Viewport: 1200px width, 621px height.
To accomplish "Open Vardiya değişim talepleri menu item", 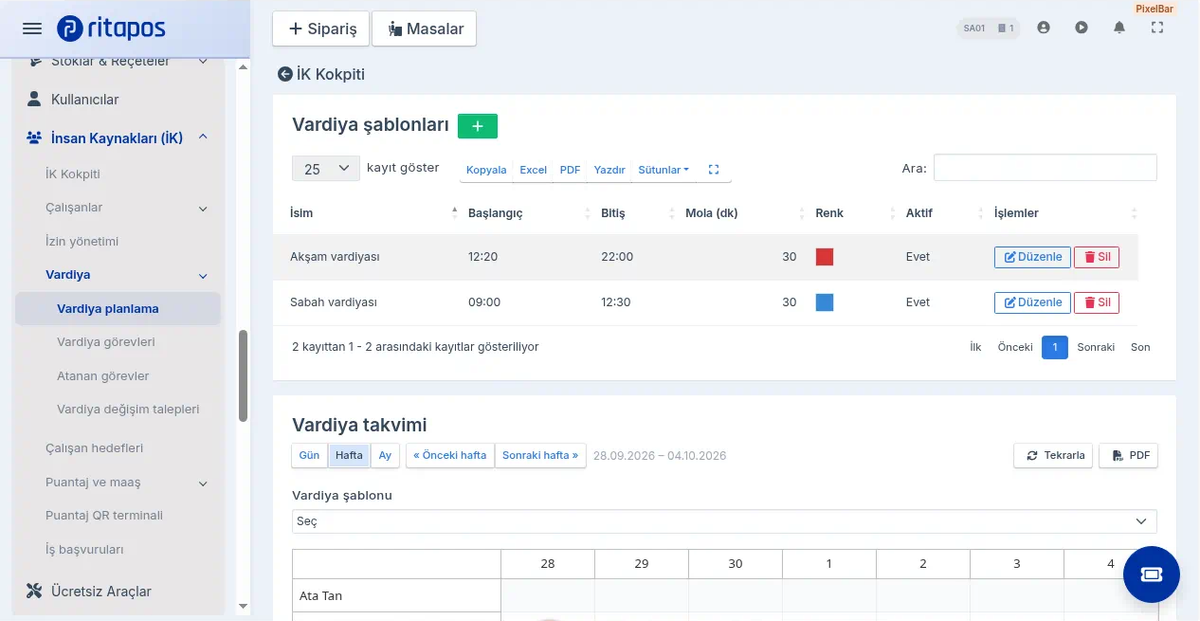I will 128,409.
